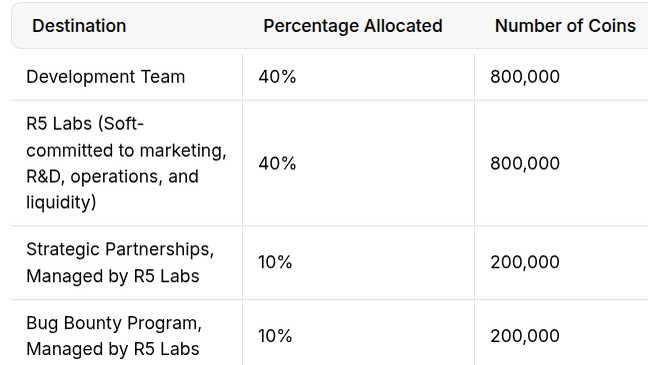The height and width of the screenshot is (365, 648).
Task: Click the Strategic Partnerships destination cell
Action: [126, 263]
